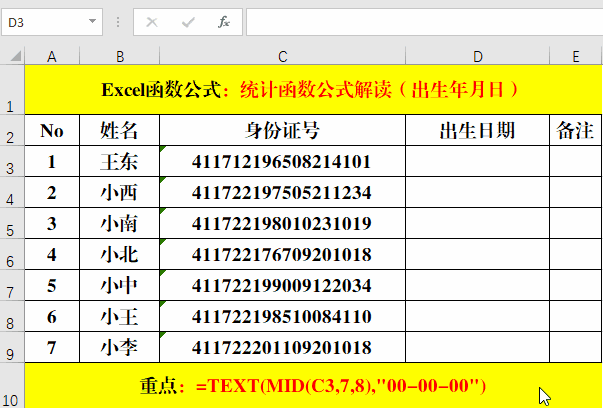Select empty 出生日期 cell for 王东
The width and height of the screenshot is (603, 408).
click(x=478, y=161)
